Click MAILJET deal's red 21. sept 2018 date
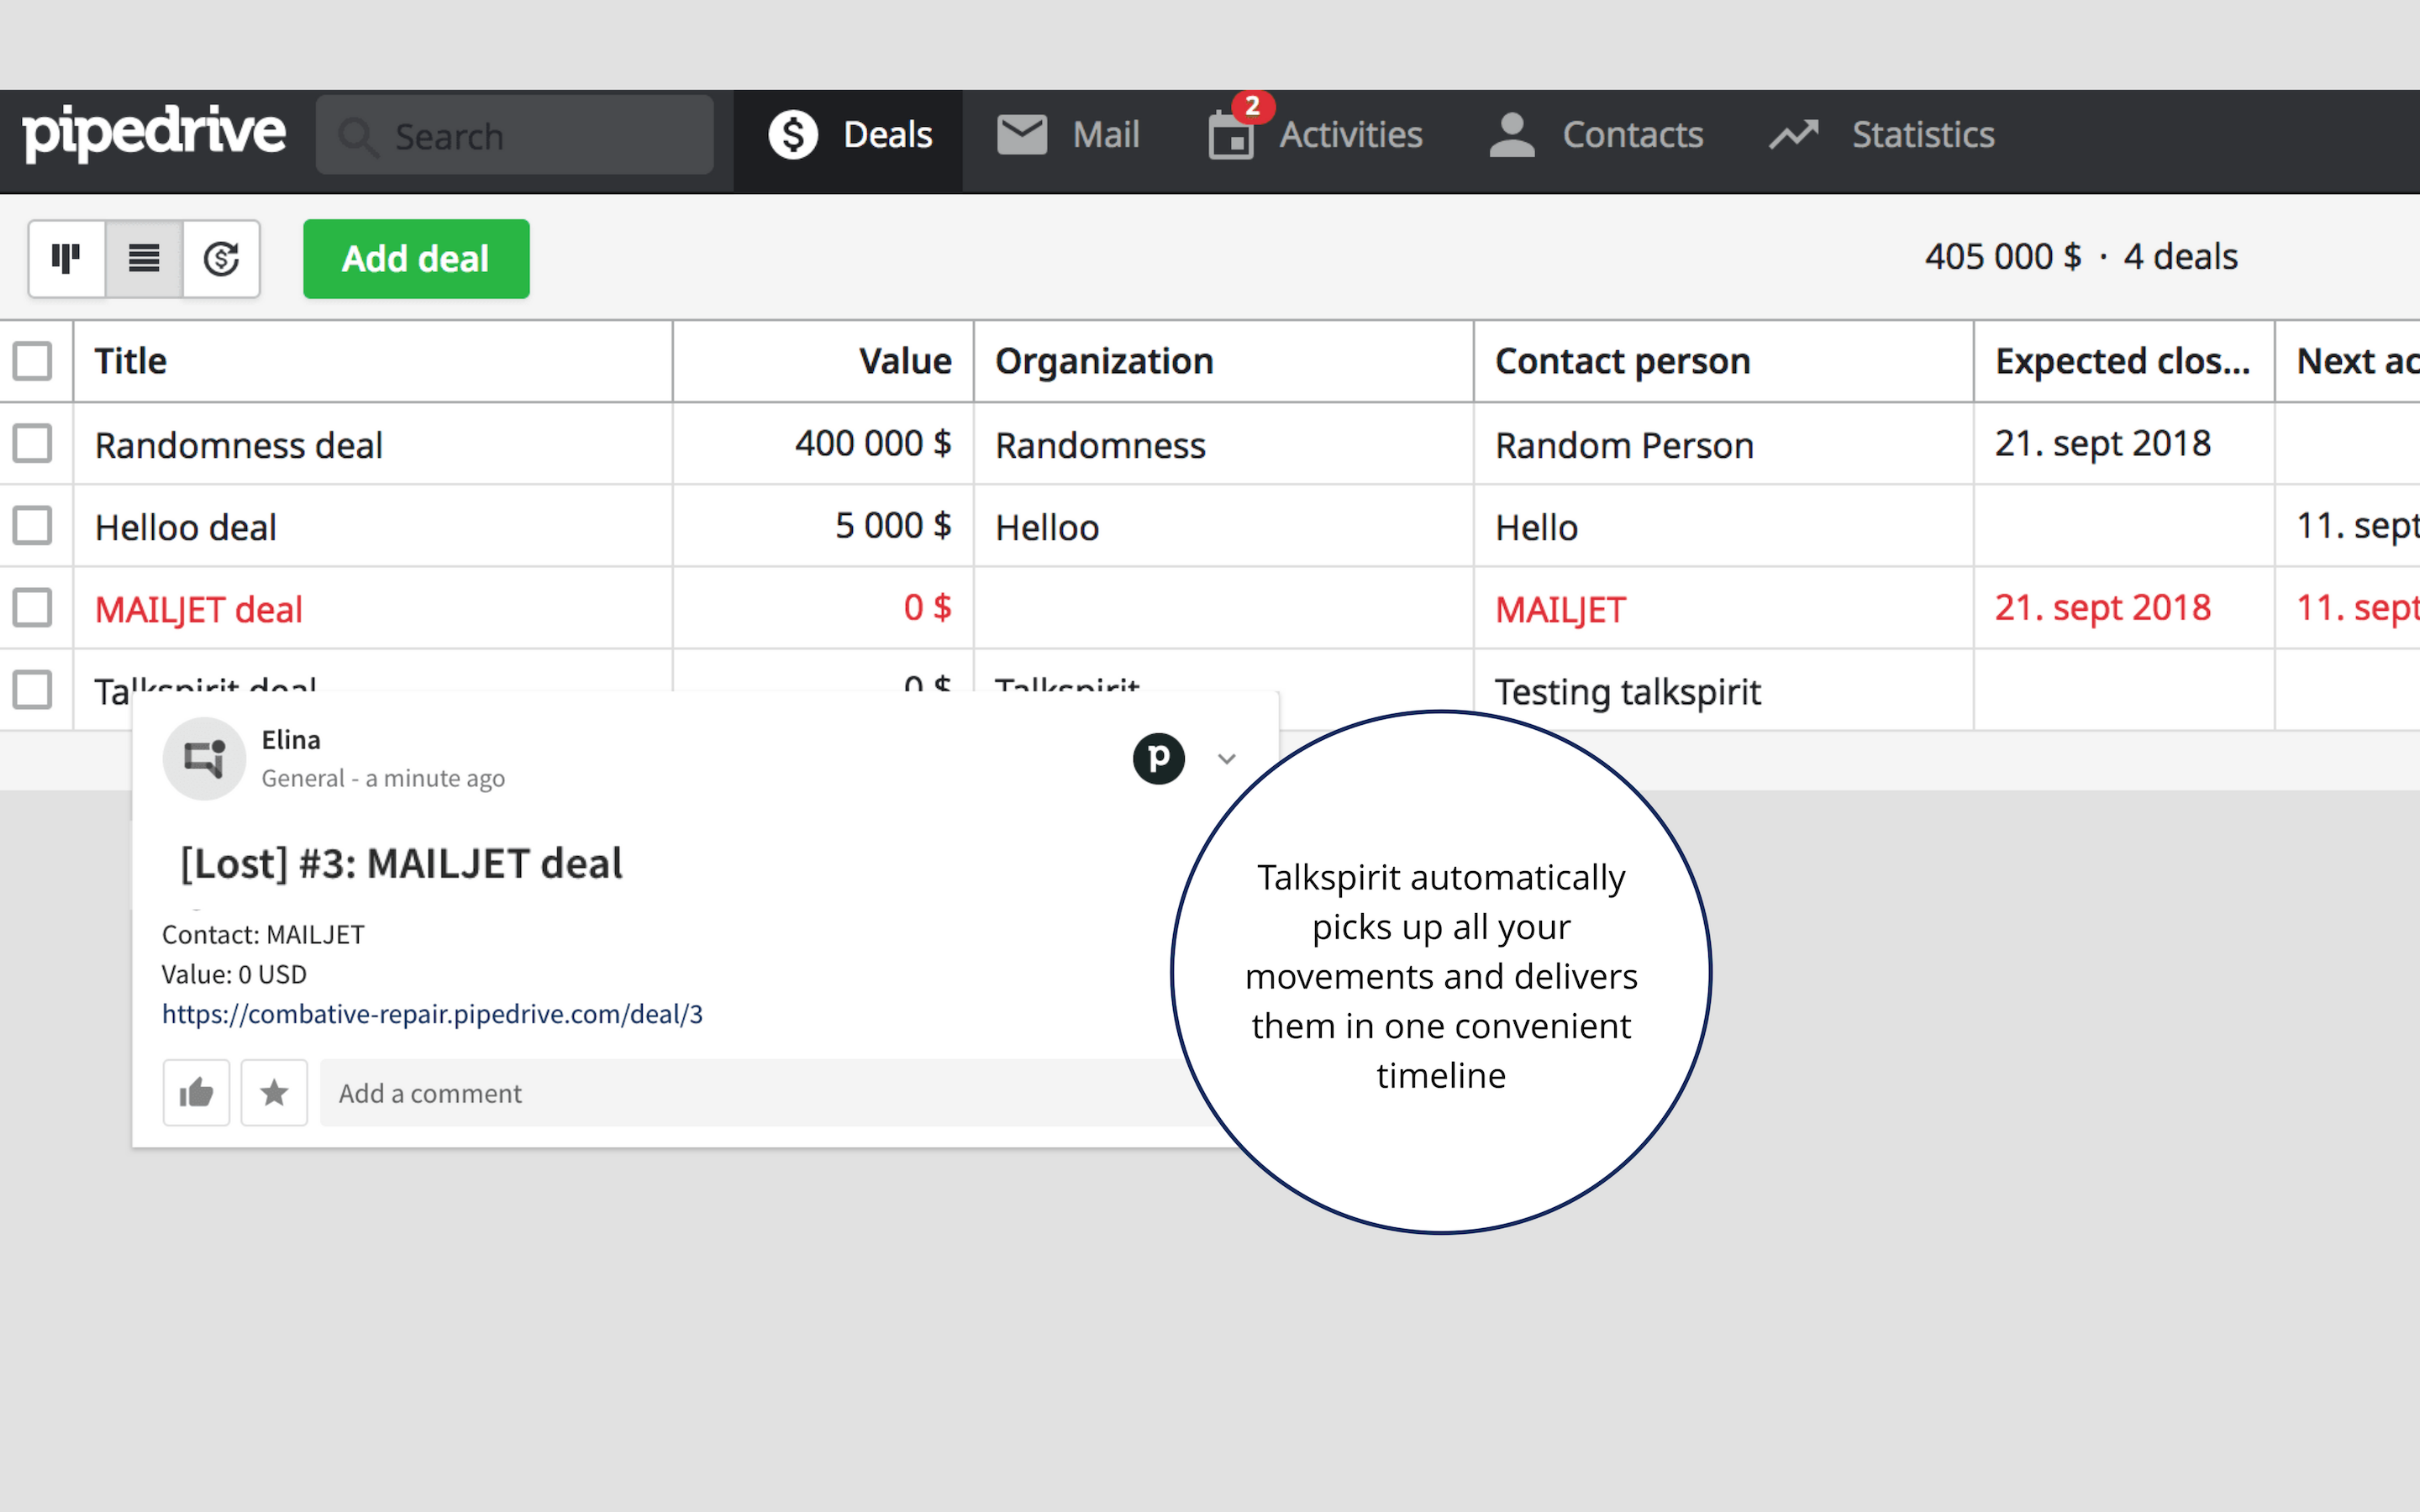Image resolution: width=2420 pixels, height=1512 pixels. [2102, 607]
